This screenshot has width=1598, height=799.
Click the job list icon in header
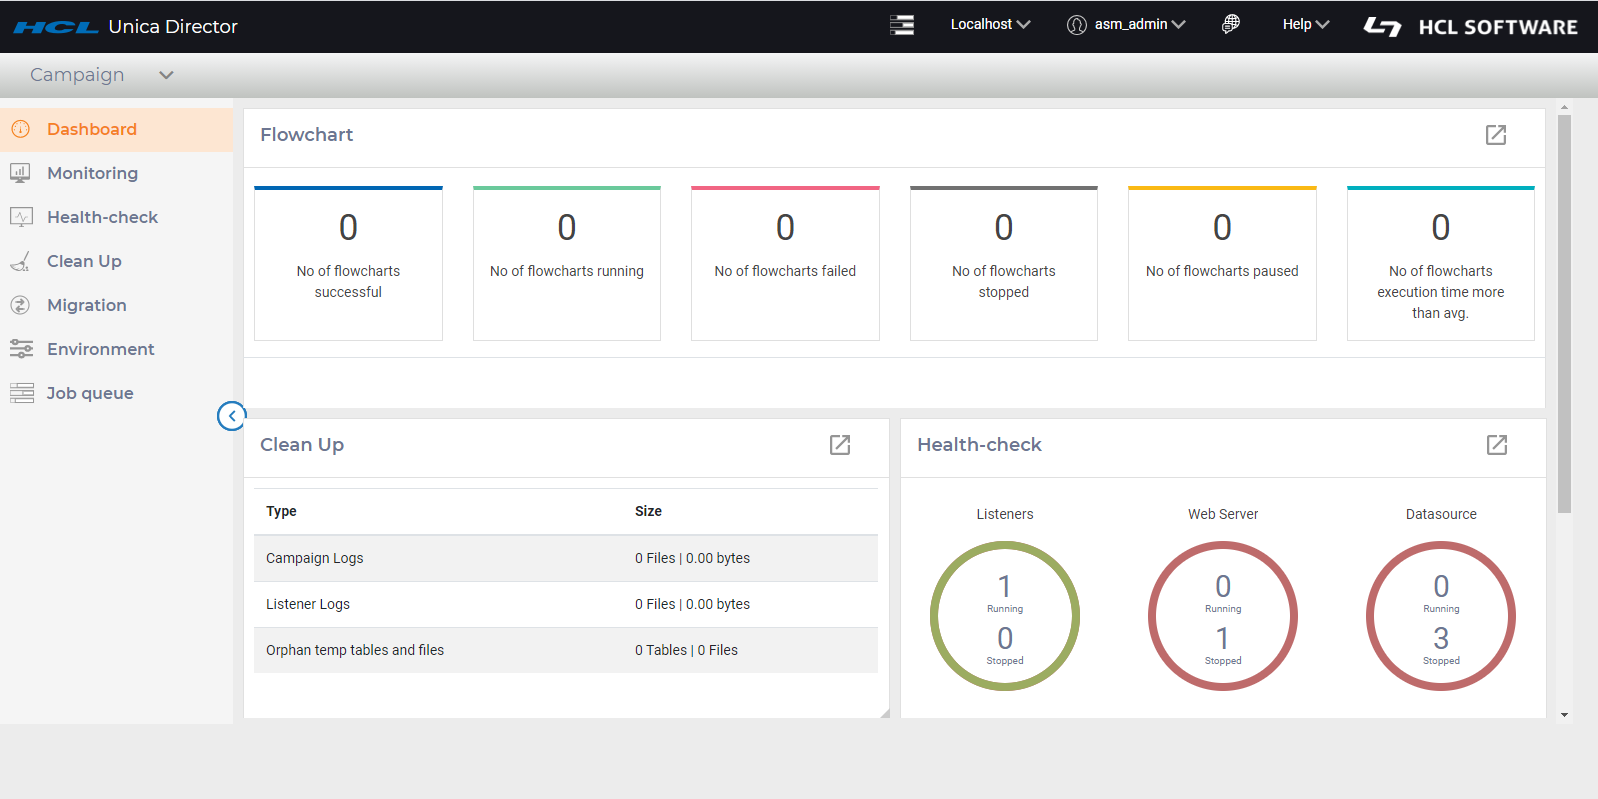click(901, 25)
